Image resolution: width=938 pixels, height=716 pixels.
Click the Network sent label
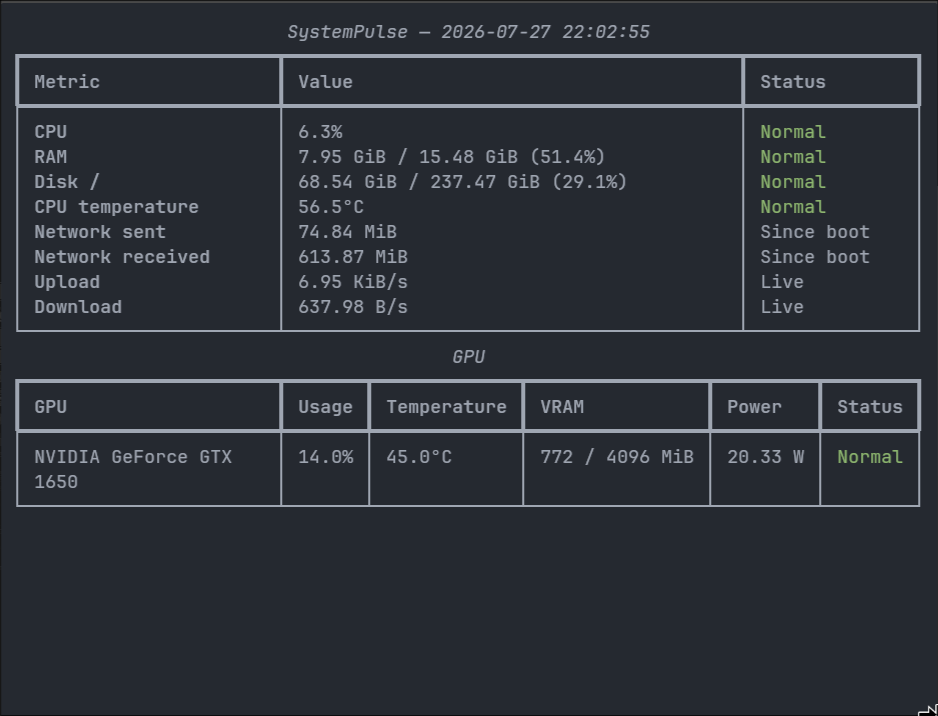(x=100, y=232)
